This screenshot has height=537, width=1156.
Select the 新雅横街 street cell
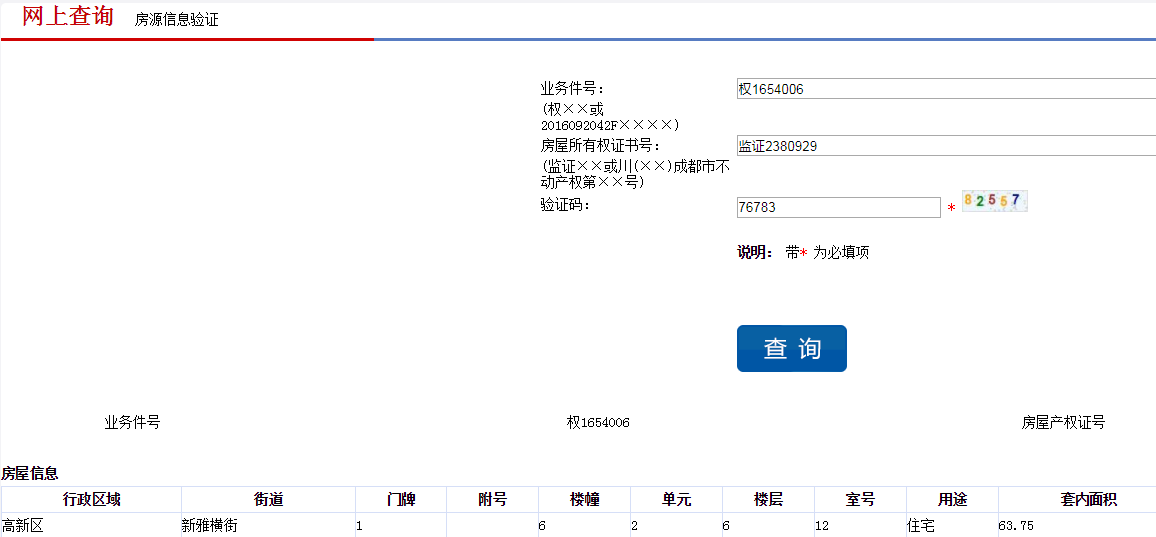209,525
